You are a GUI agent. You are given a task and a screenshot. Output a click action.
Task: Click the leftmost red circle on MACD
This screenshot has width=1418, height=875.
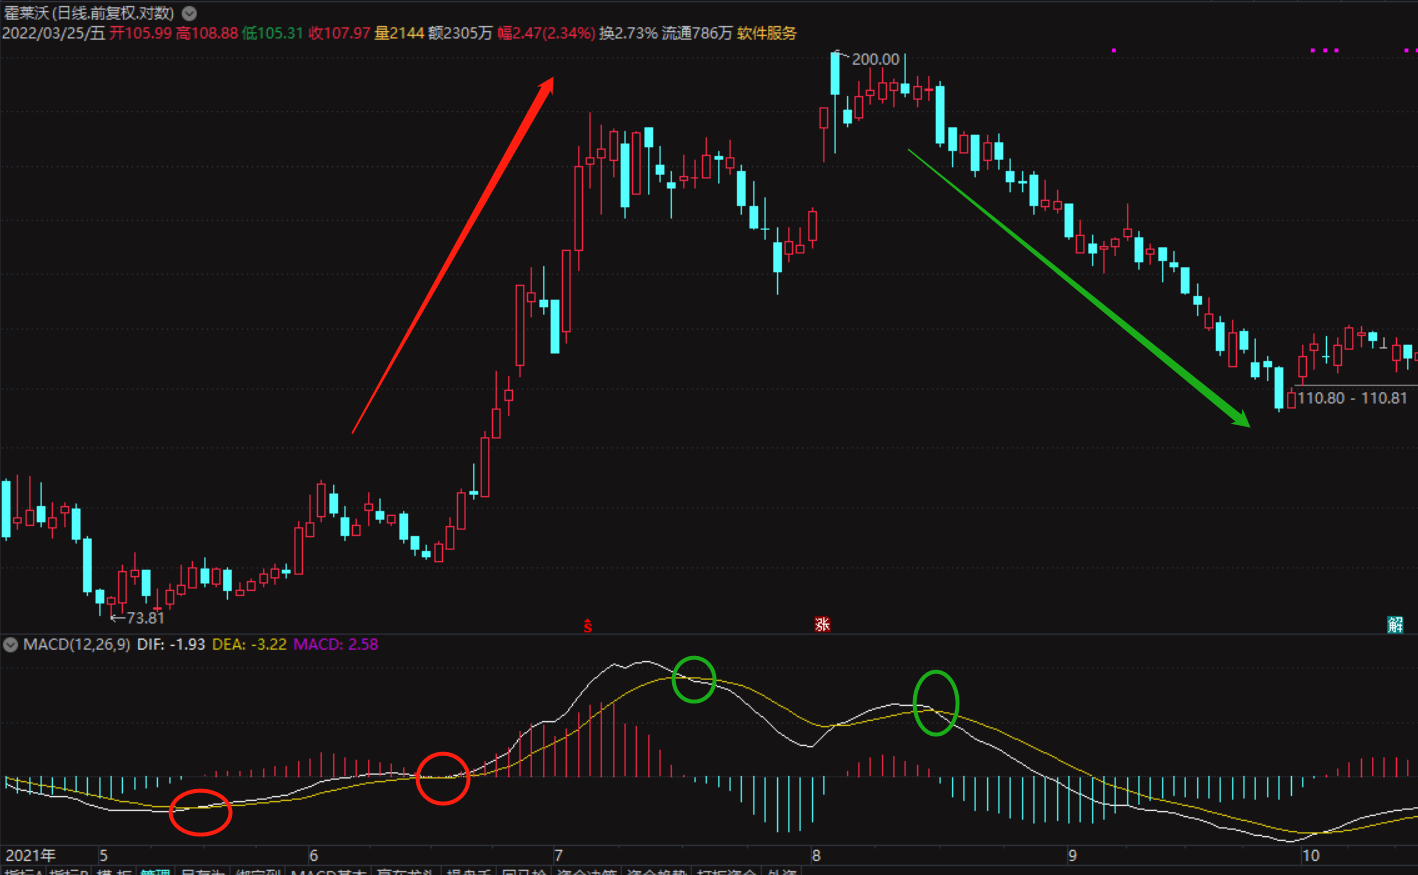(x=200, y=812)
